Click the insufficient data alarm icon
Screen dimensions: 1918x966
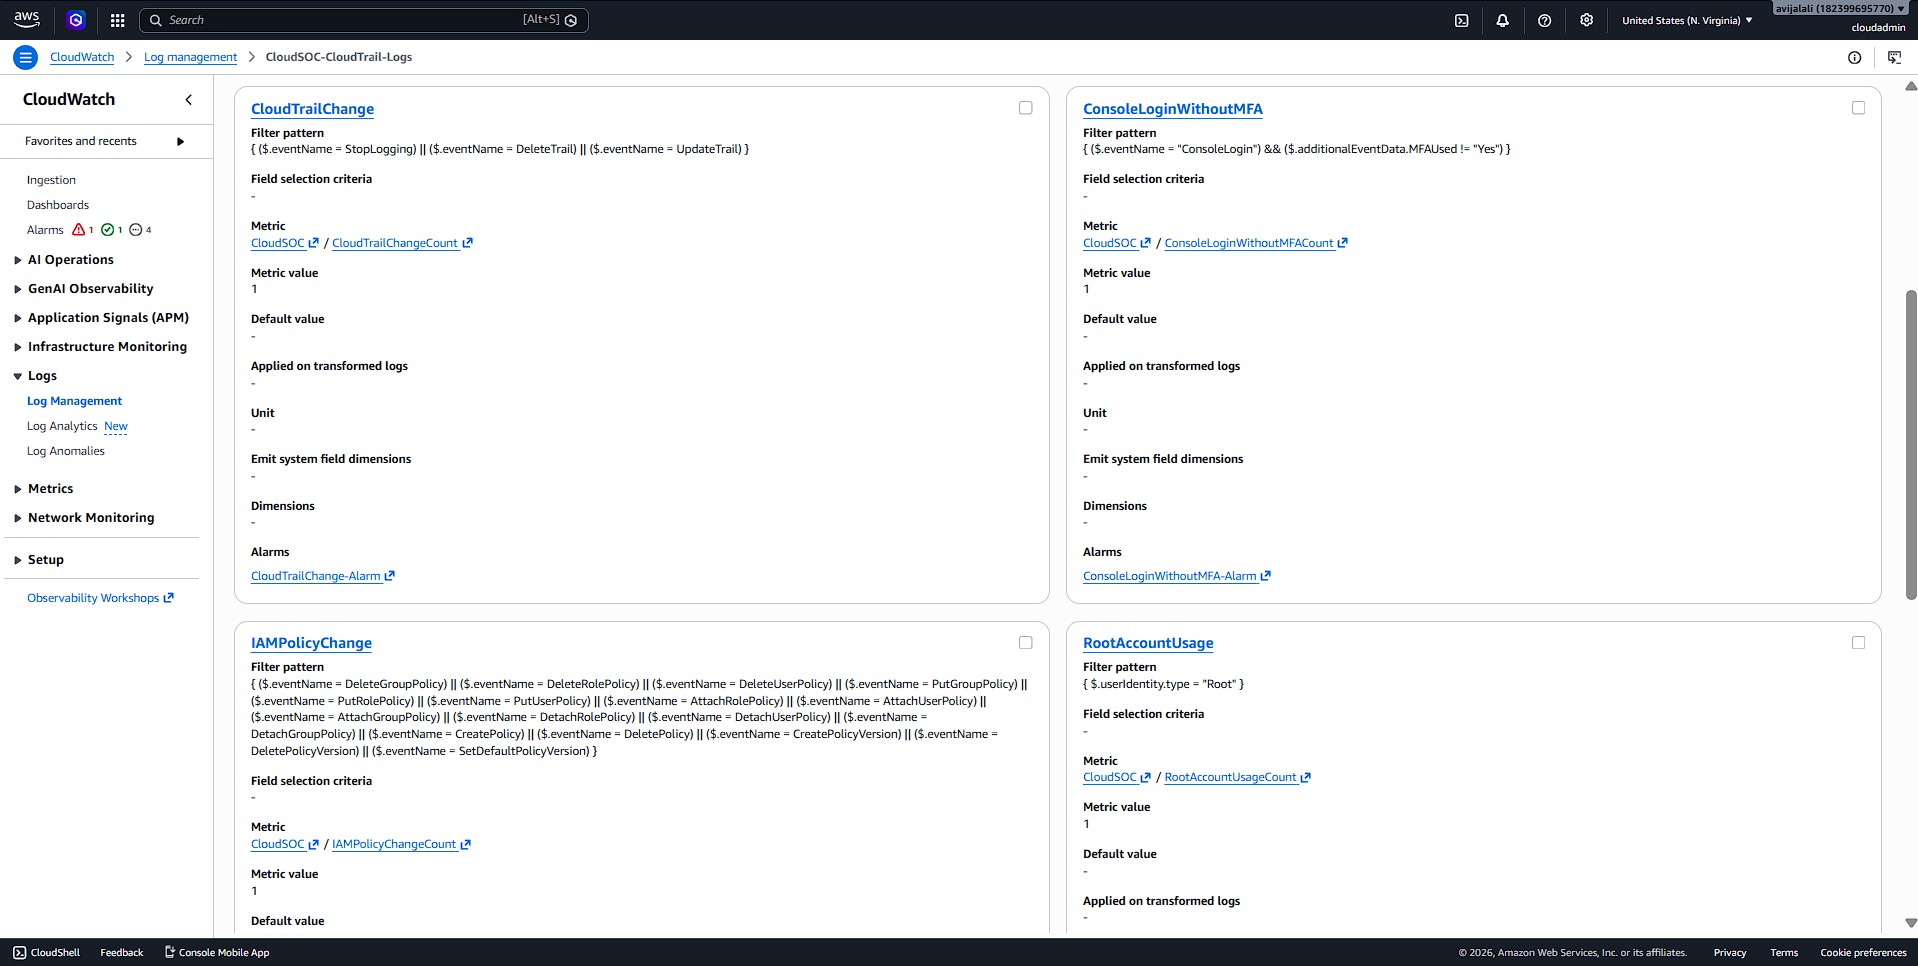136,230
